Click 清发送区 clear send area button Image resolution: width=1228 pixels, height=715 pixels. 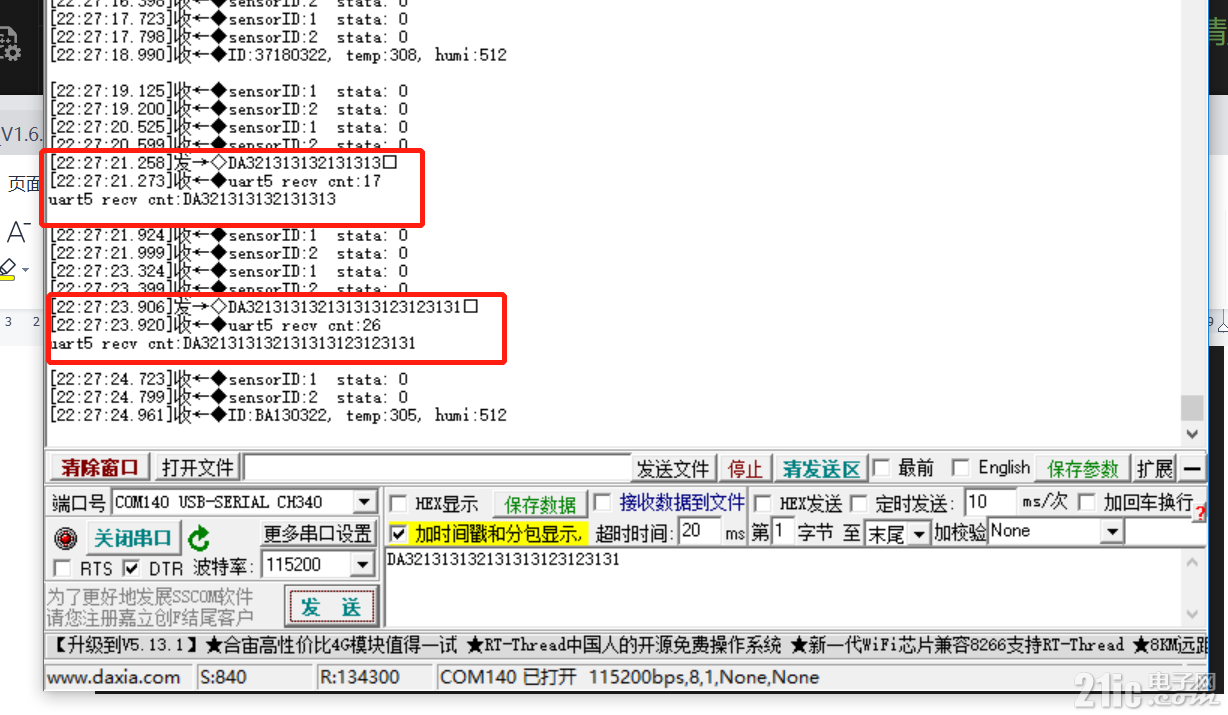(x=821, y=469)
